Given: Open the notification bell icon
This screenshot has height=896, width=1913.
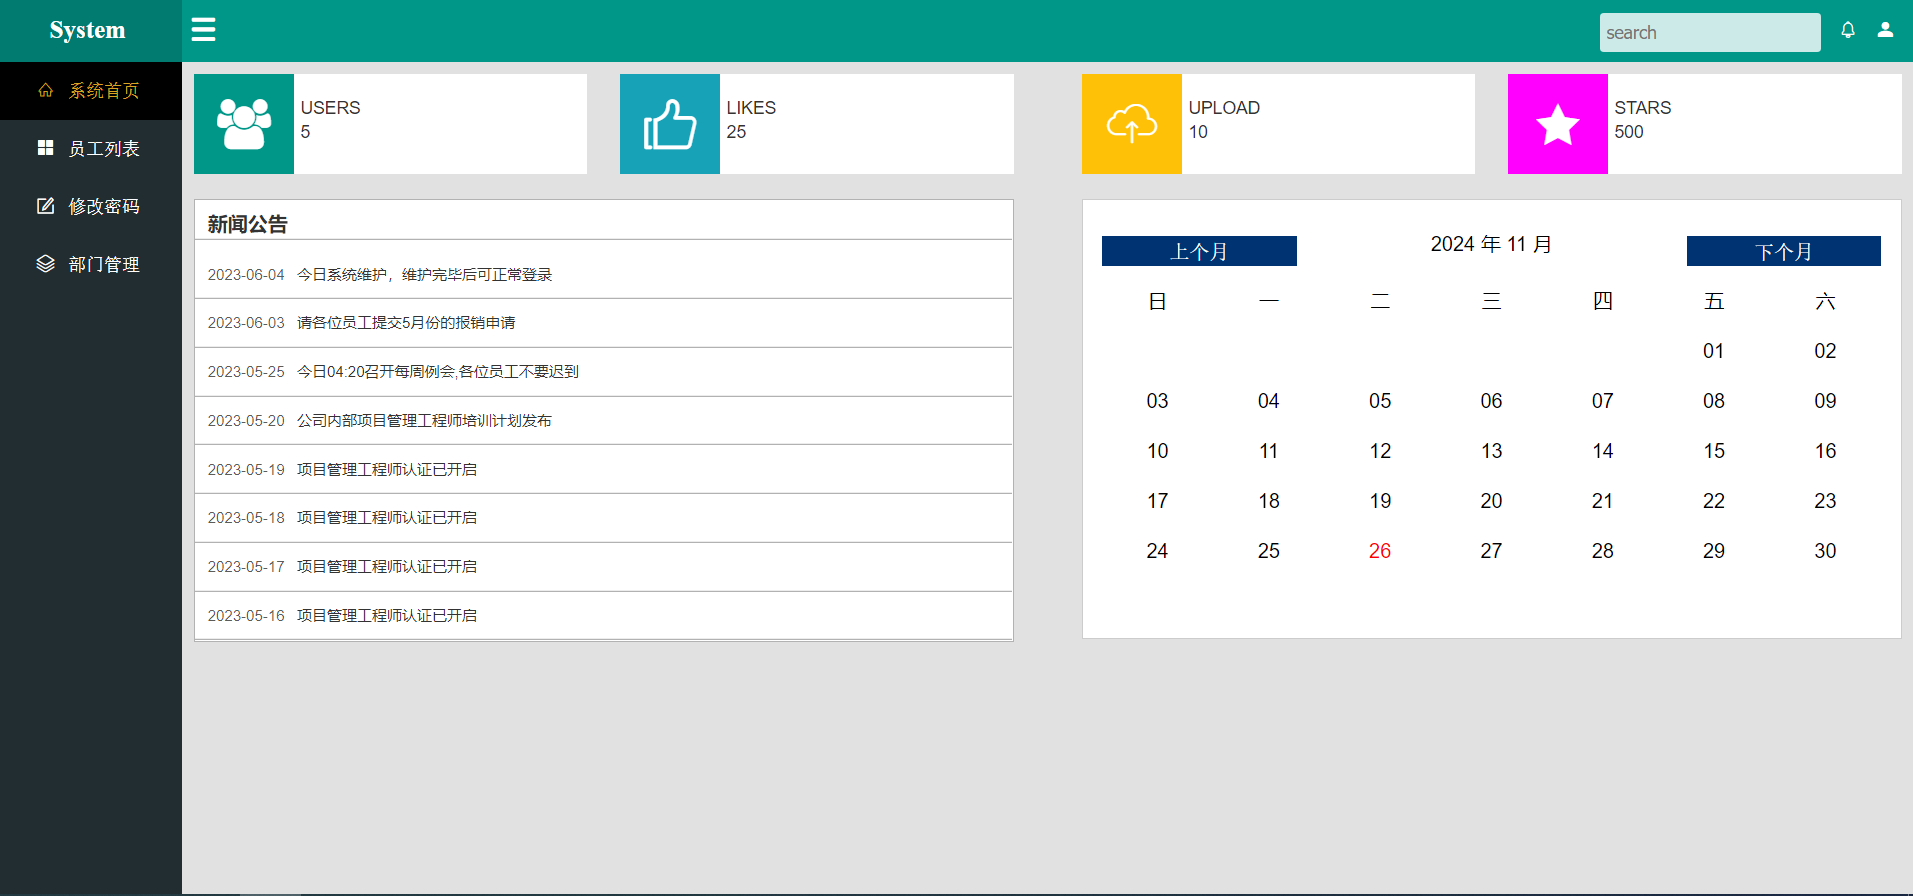Looking at the screenshot, I should pyautogui.click(x=1848, y=30).
